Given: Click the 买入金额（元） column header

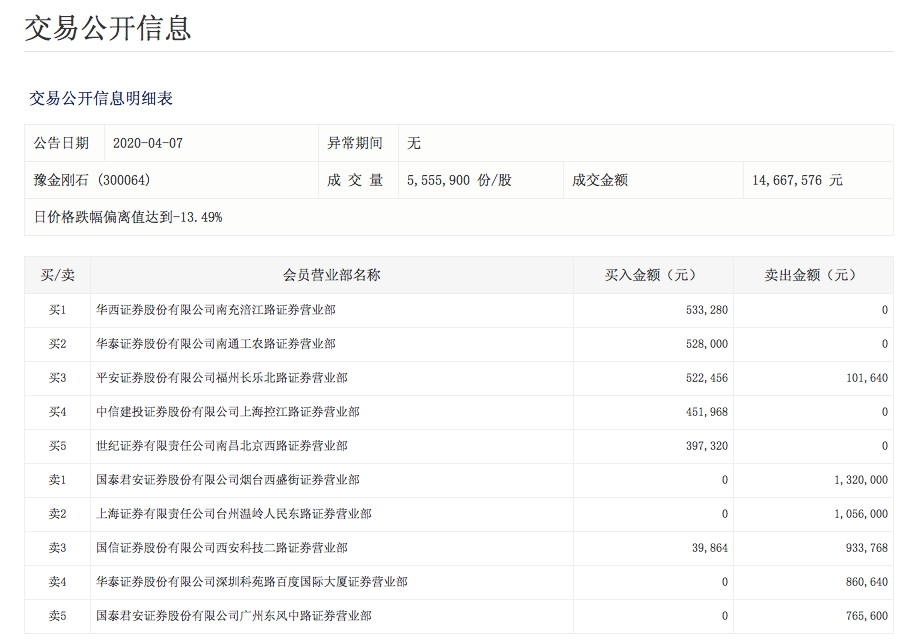Looking at the screenshot, I should [x=652, y=275].
